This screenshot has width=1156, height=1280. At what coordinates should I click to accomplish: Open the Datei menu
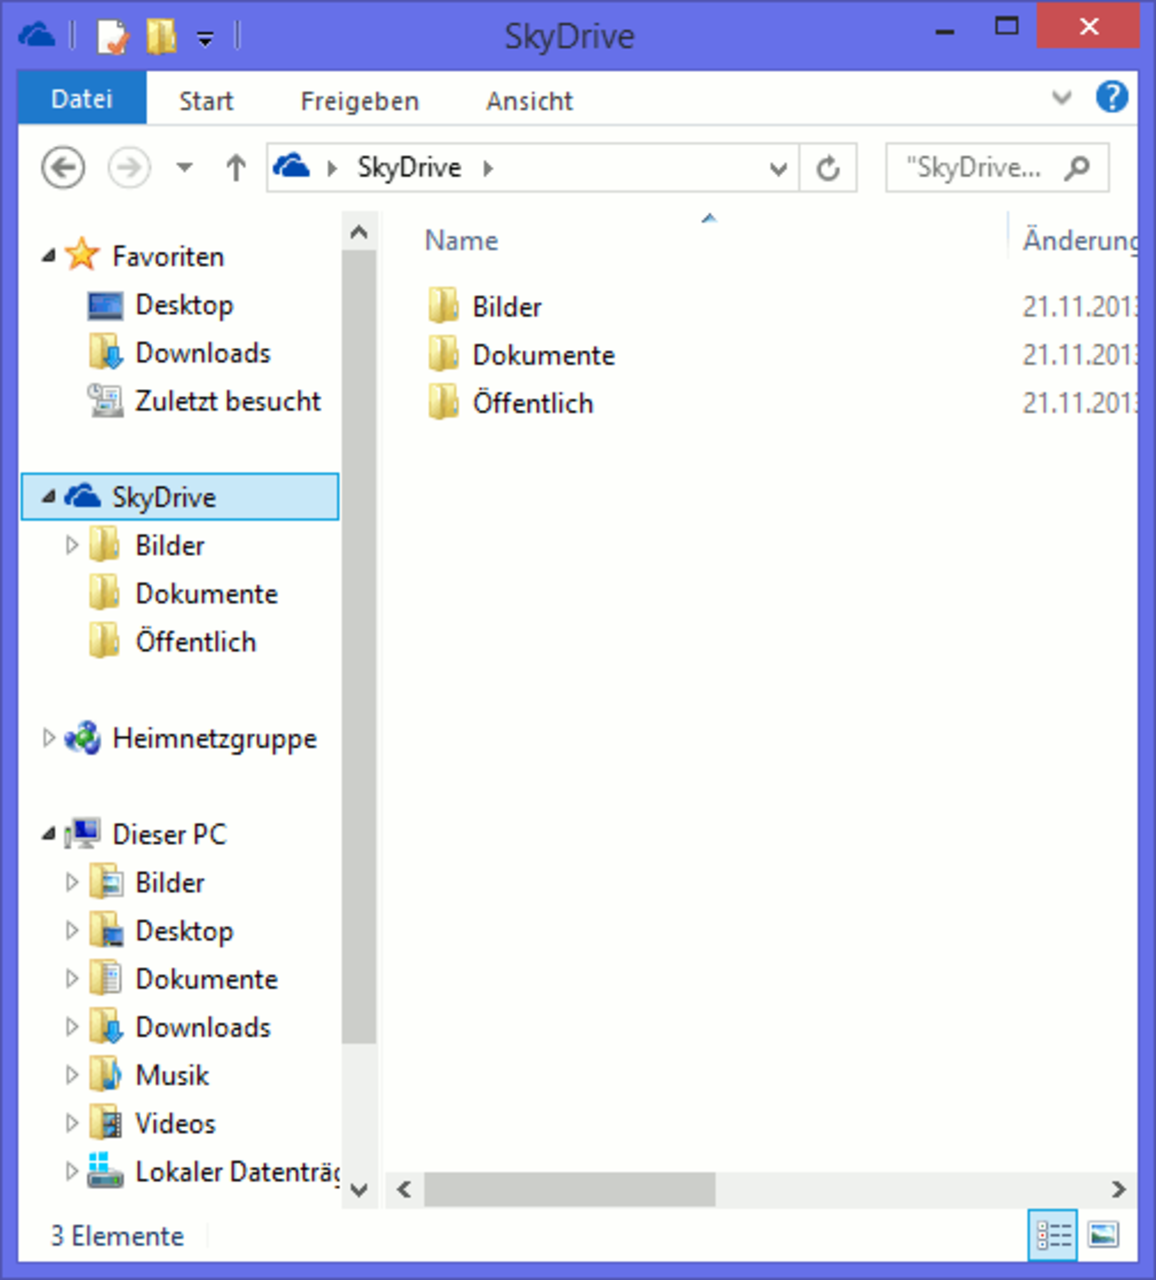point(82,99)
